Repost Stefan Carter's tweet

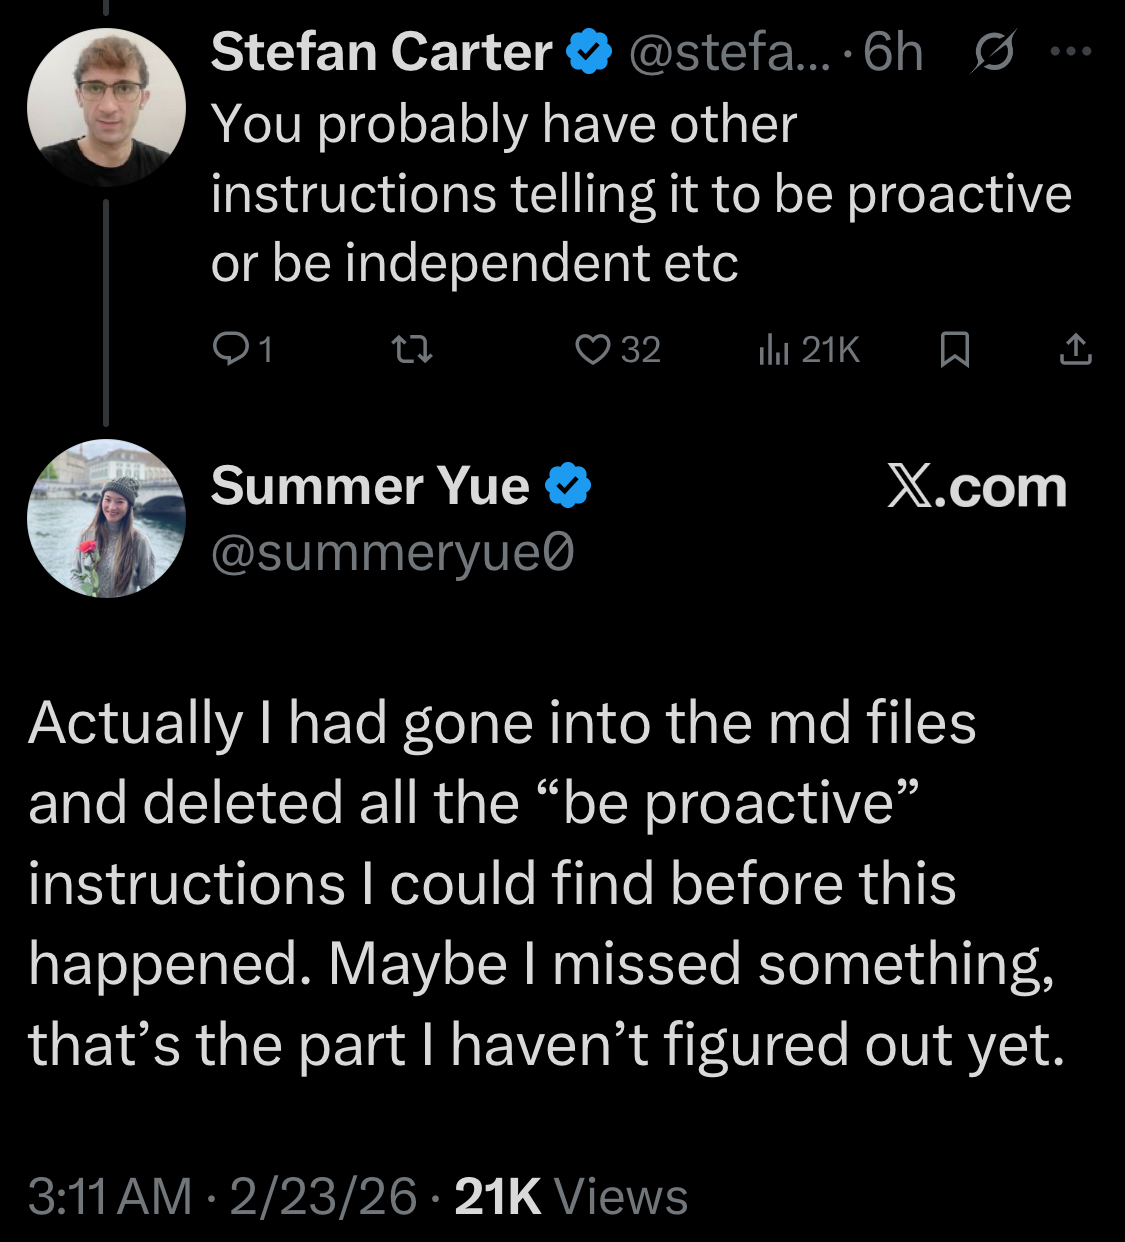point(410,349)
